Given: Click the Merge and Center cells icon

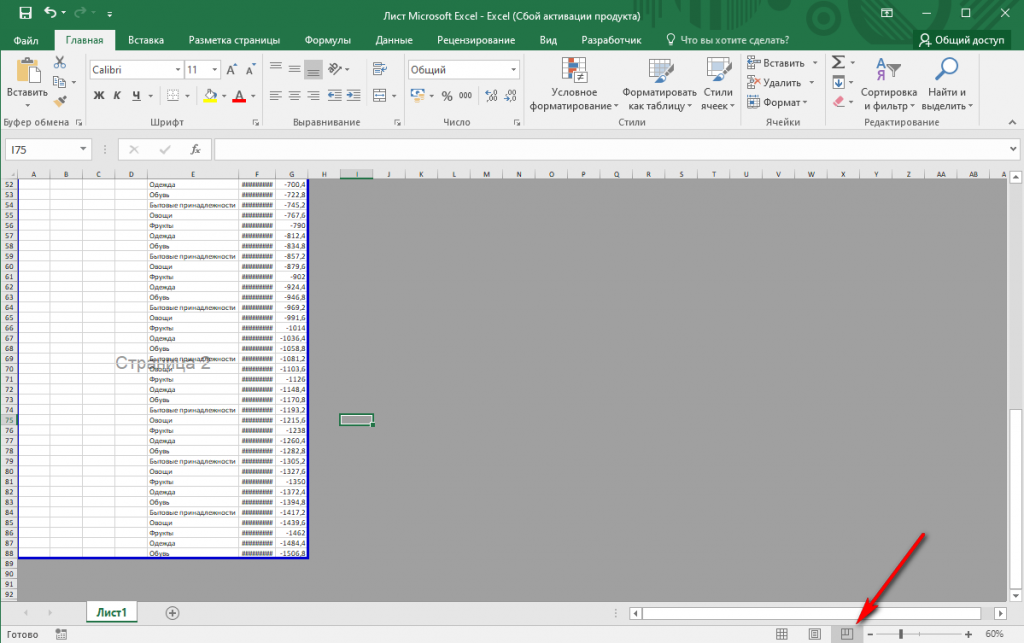Looking at the screenshot, I should tap(378, 96).
